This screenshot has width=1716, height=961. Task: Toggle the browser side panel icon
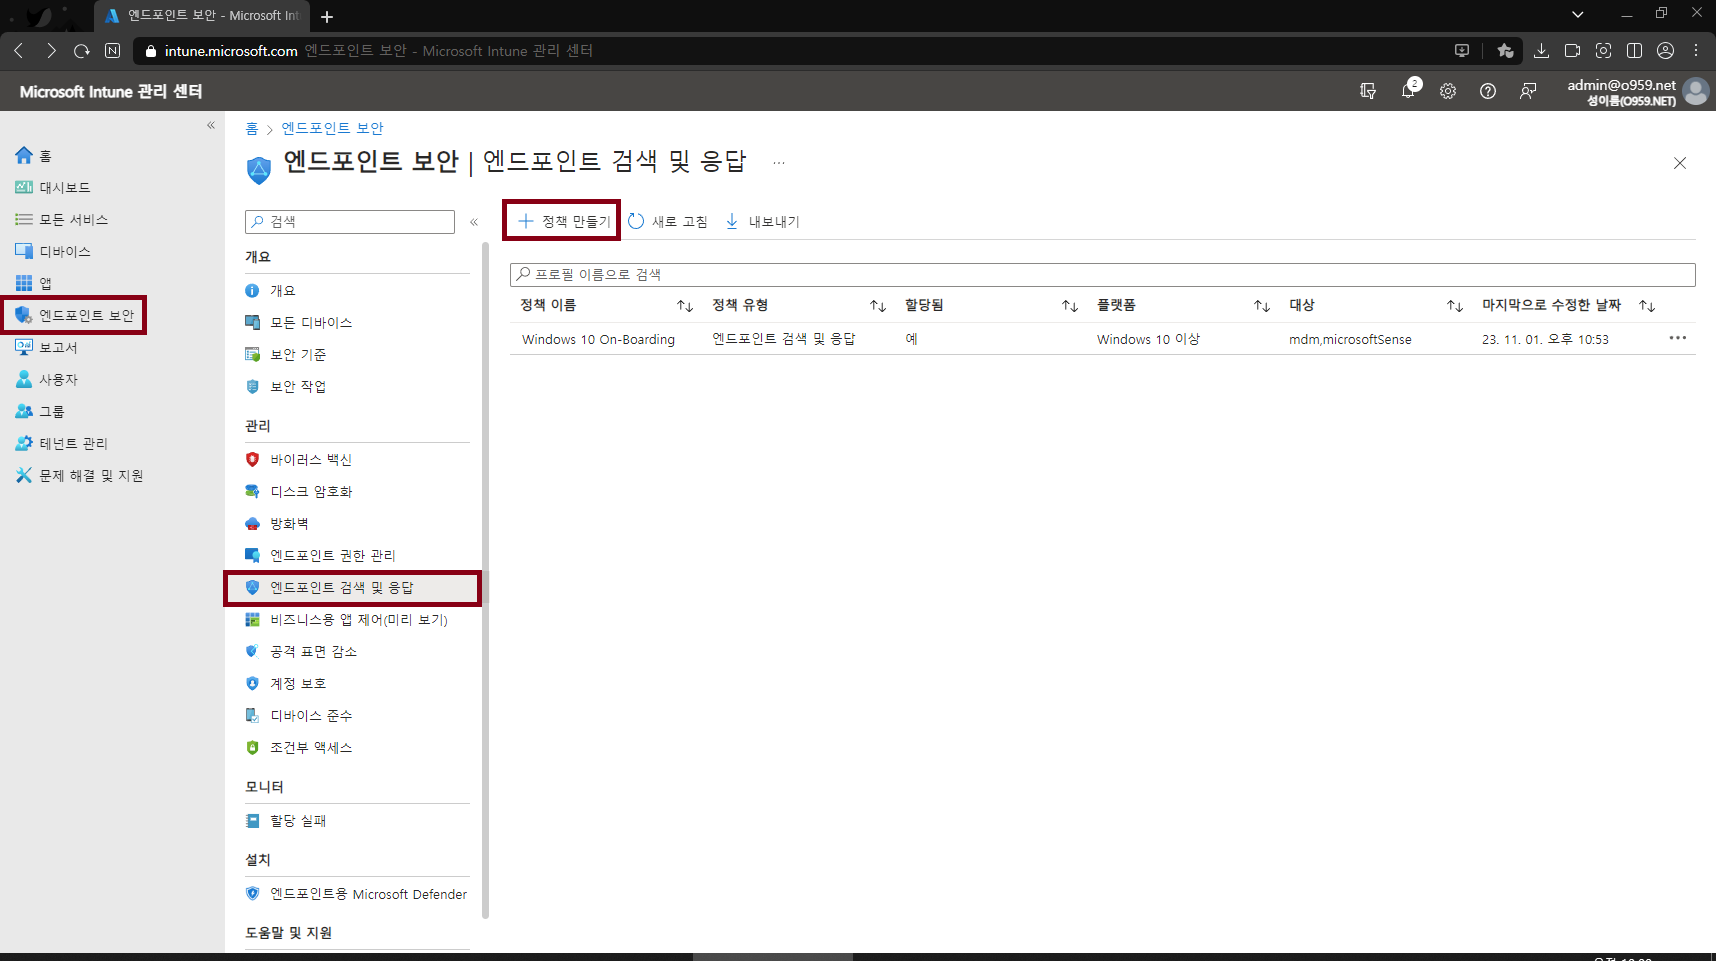[x=1635, y=51]
